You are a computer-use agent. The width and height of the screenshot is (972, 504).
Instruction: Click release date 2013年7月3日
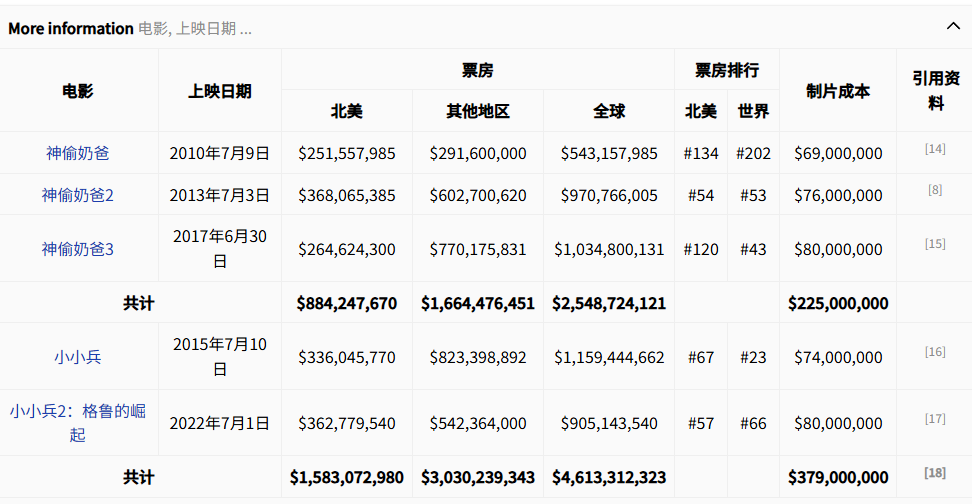[x=219, y=195]
